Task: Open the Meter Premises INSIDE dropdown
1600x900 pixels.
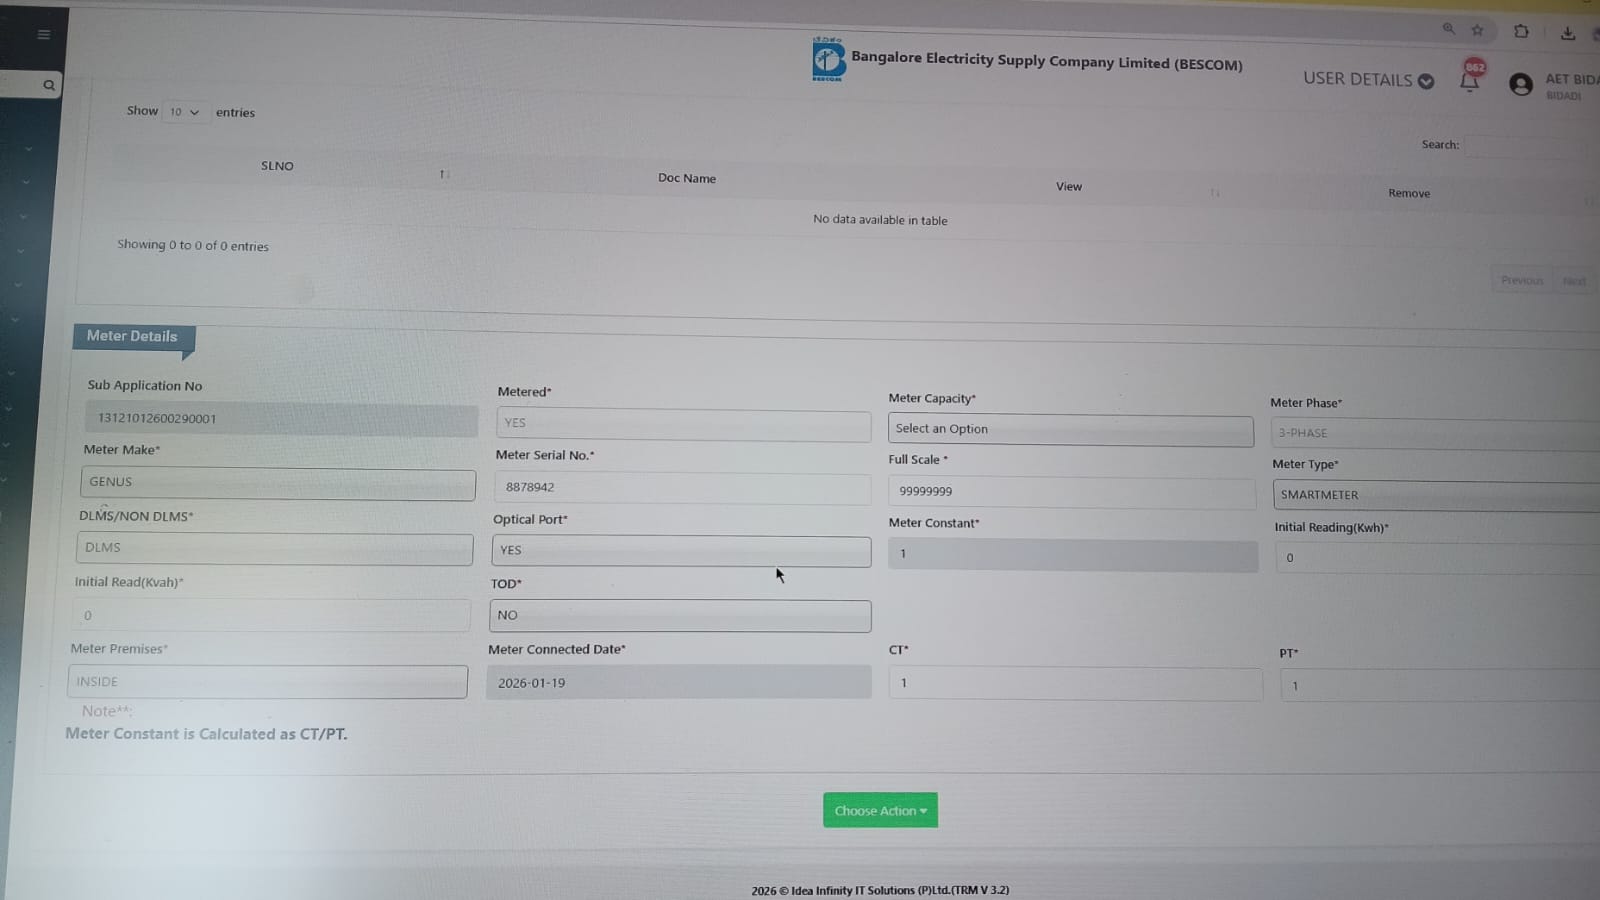Action: 268,682
